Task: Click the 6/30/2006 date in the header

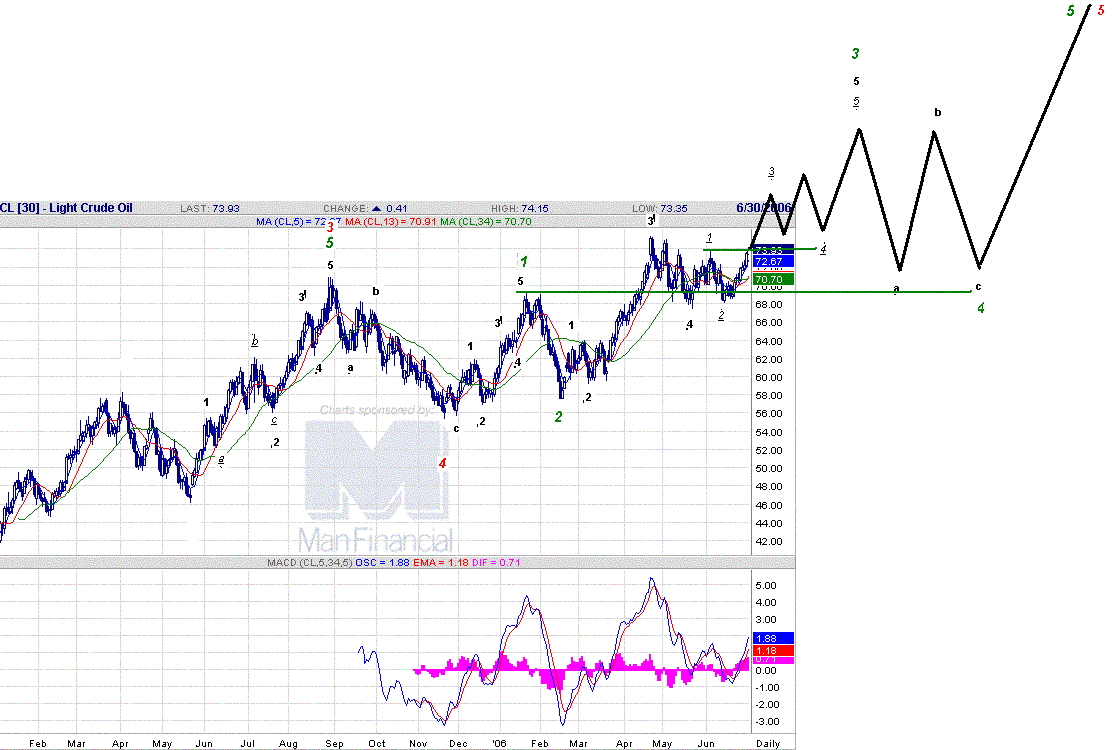Action: 764,208
